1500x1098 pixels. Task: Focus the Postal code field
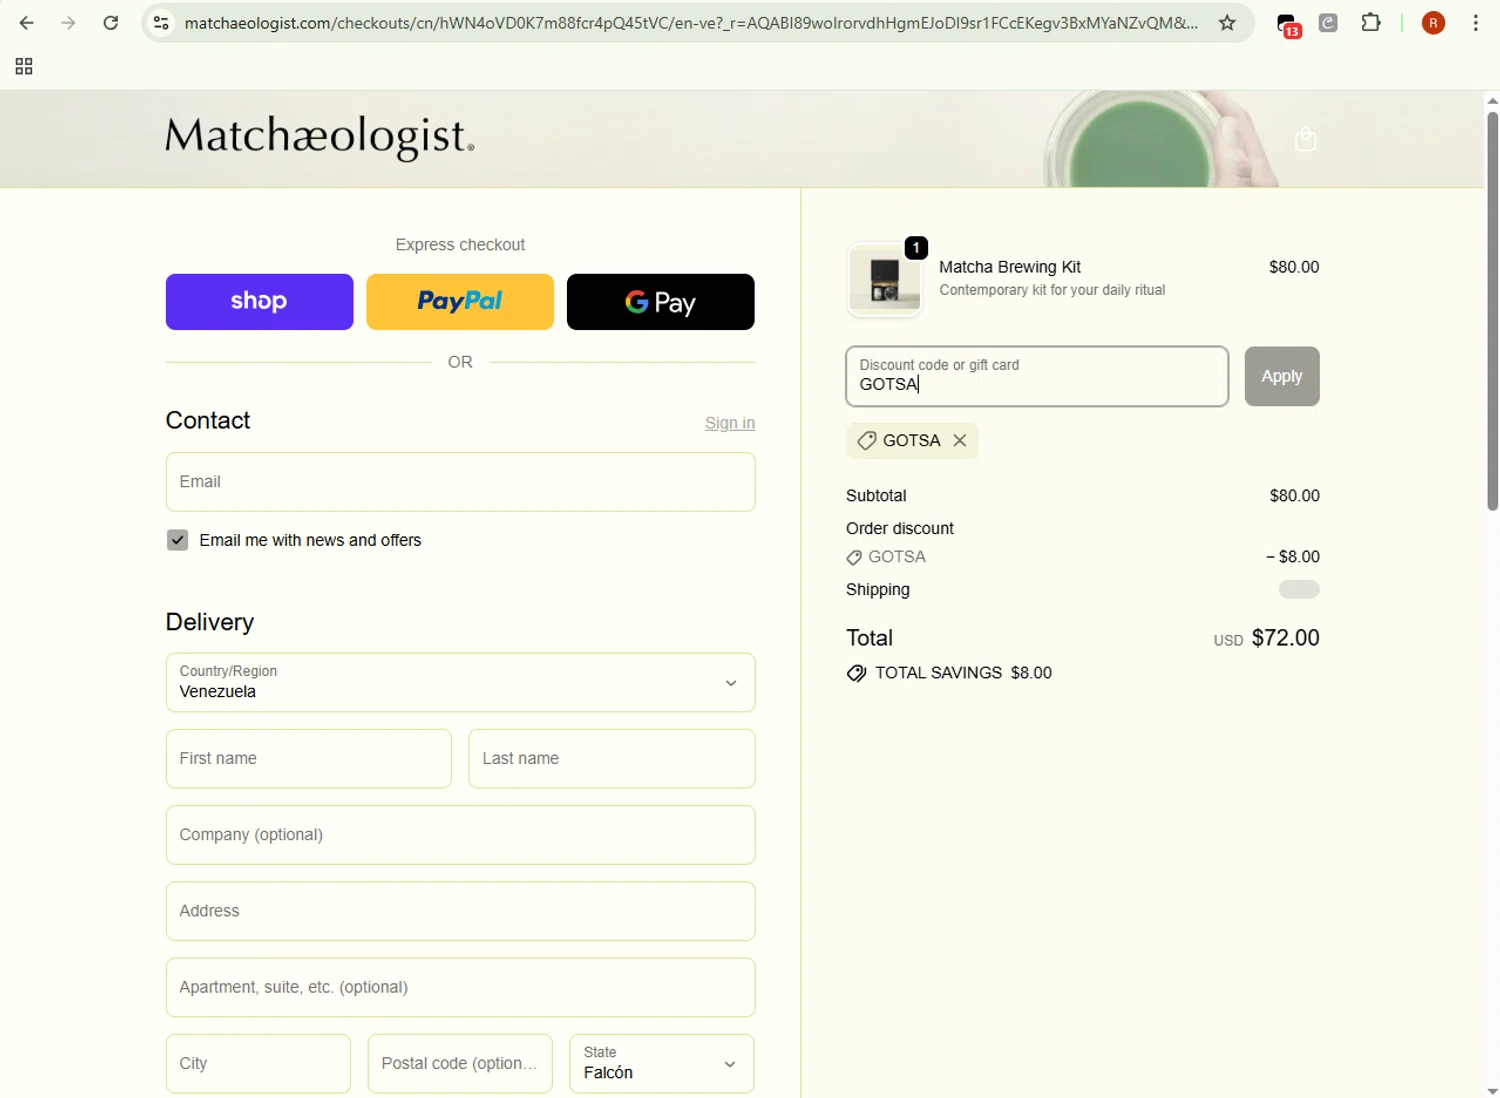point(460,1064)
